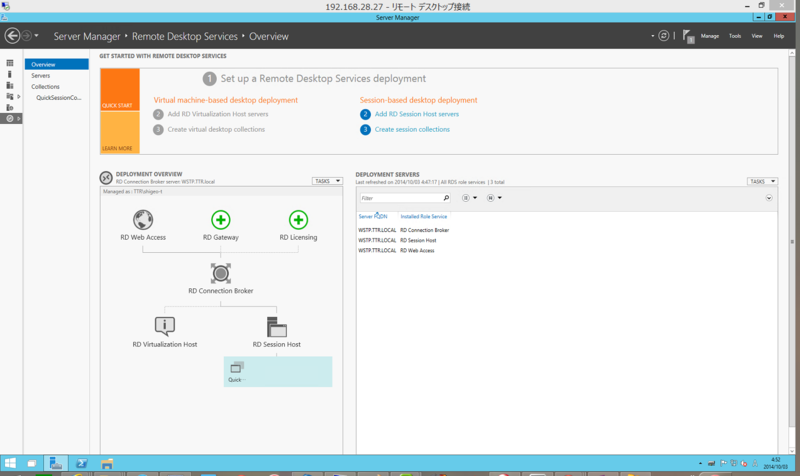Image resolution: width=800 pixels, height=476 pixels.
Task: Select the RD Connection Broker server row
Action: tap(566, 230)
